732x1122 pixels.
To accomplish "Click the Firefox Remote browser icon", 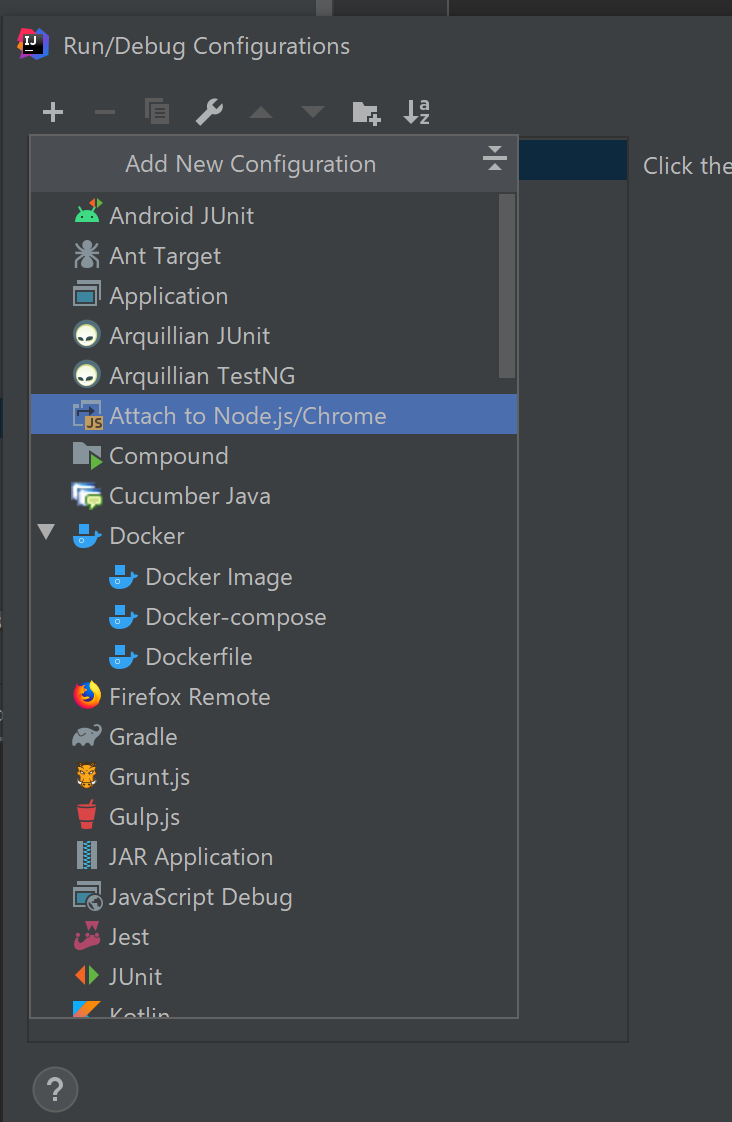I will click(87, 695).
